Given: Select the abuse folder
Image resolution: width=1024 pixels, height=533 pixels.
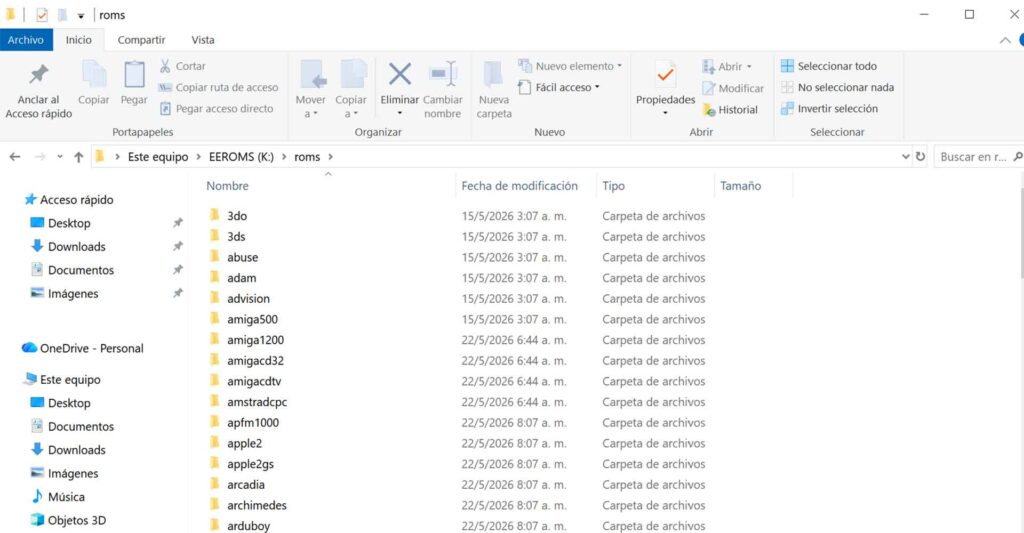Looking at the screenshot, I should 242,257.
